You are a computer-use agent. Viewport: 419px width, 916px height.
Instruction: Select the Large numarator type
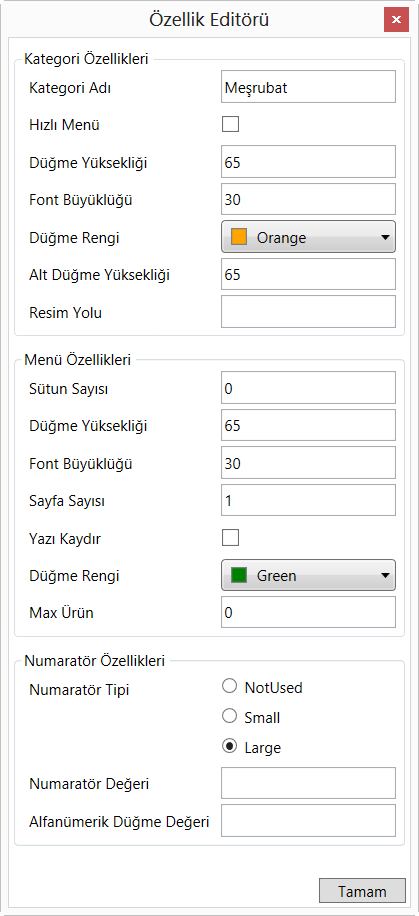(252, 747)
